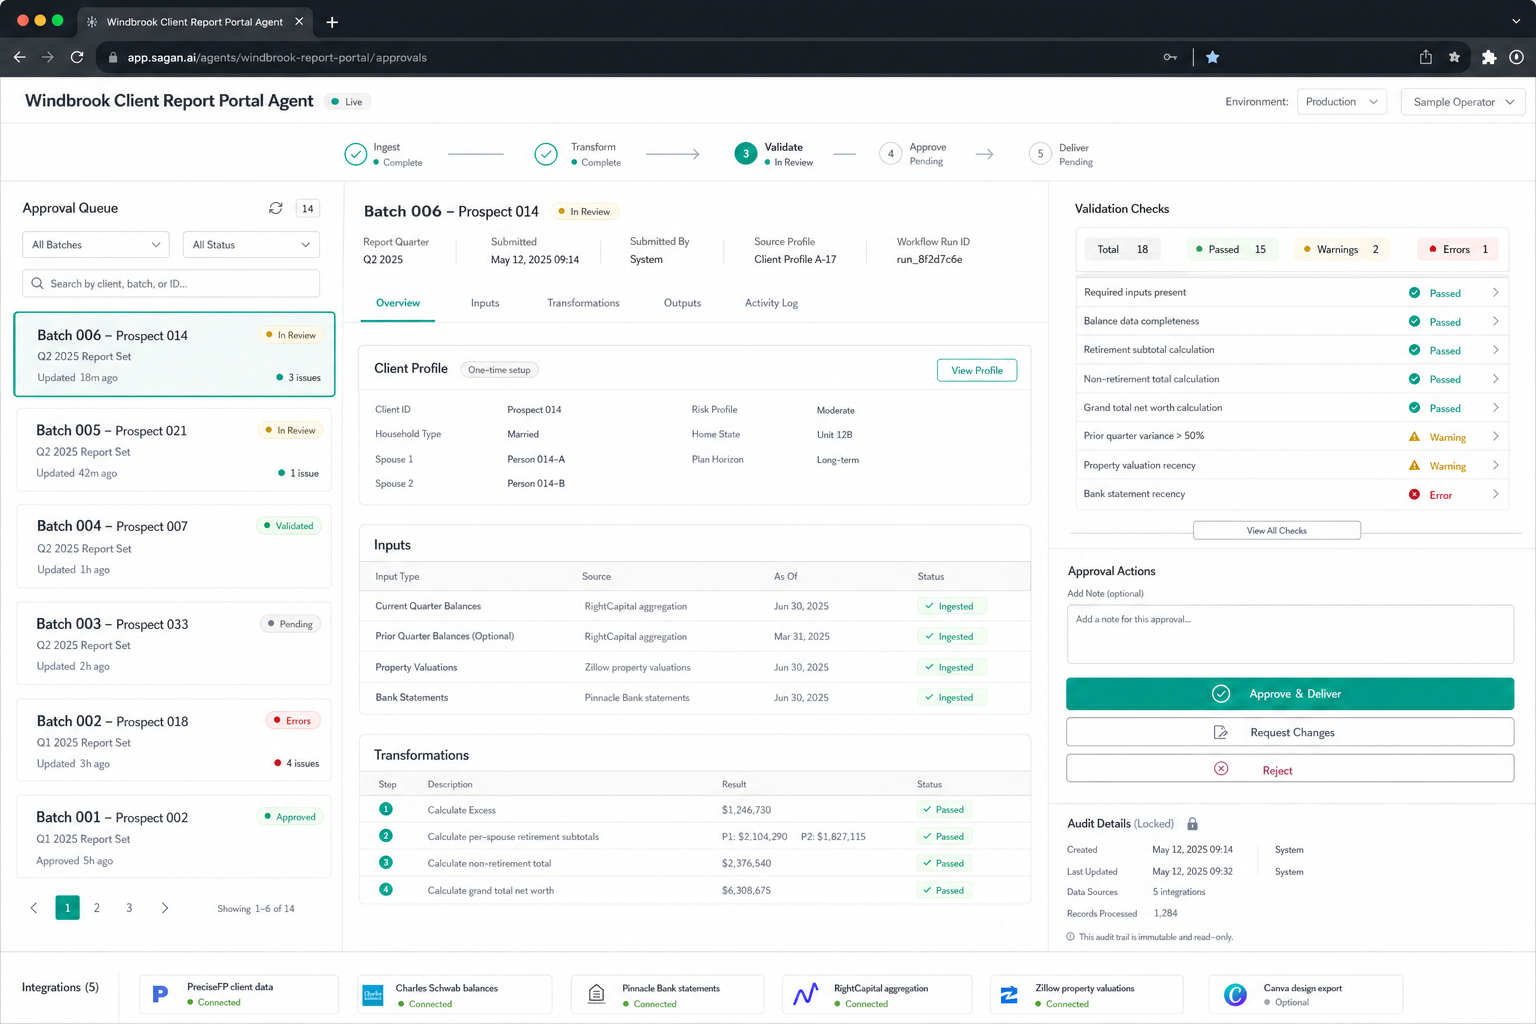Click the browser address bar URL
The image size is (1536, 1024).
[x=277, y=57]
